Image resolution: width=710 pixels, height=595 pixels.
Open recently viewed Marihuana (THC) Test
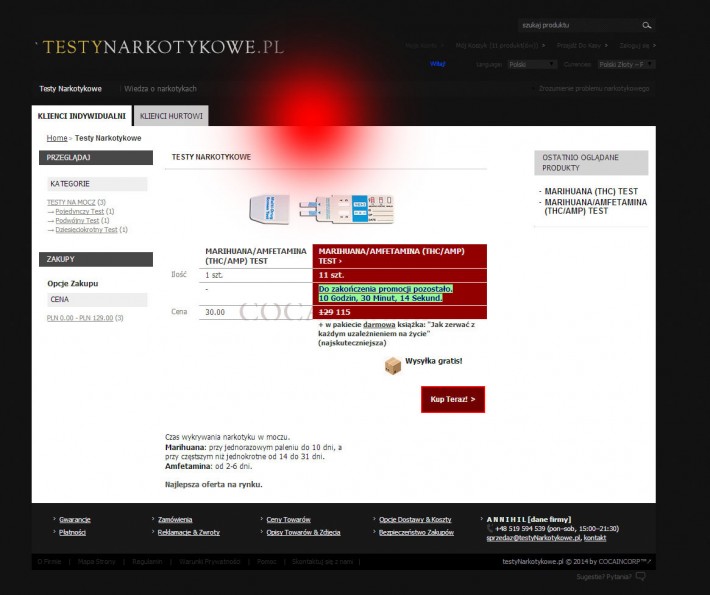click(591, 190)
